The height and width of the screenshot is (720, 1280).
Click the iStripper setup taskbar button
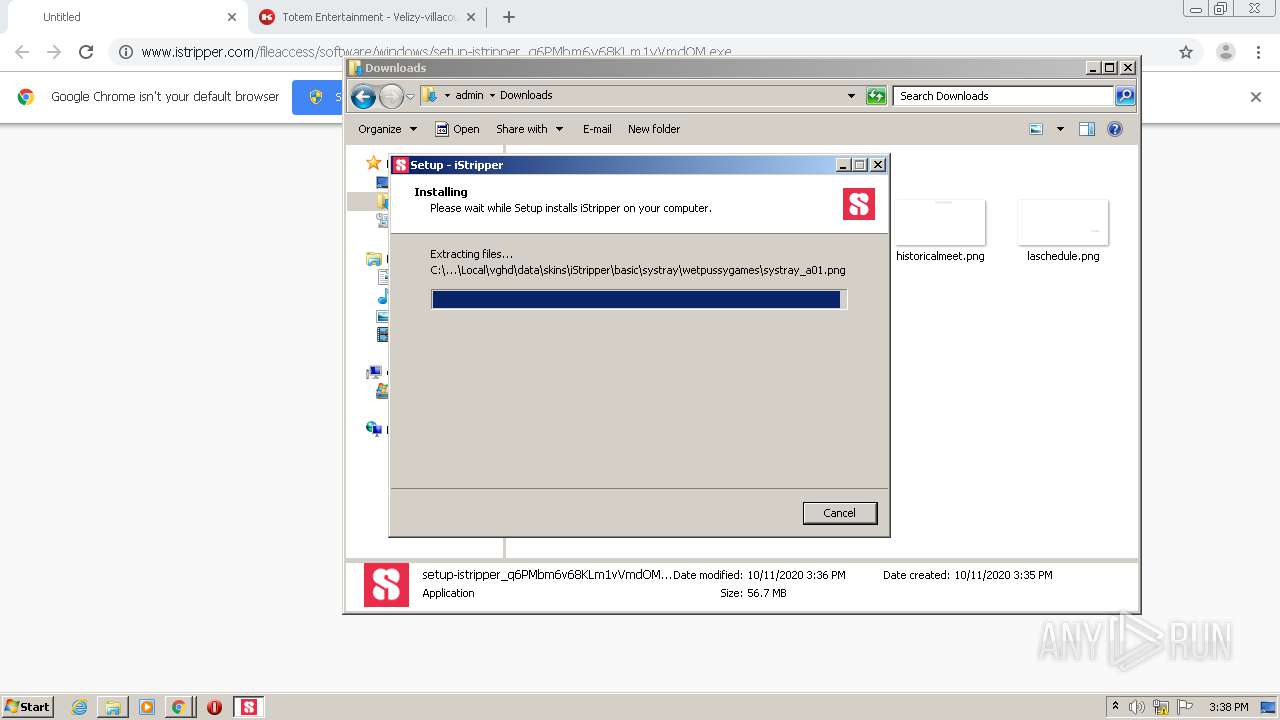pos(249,707)
